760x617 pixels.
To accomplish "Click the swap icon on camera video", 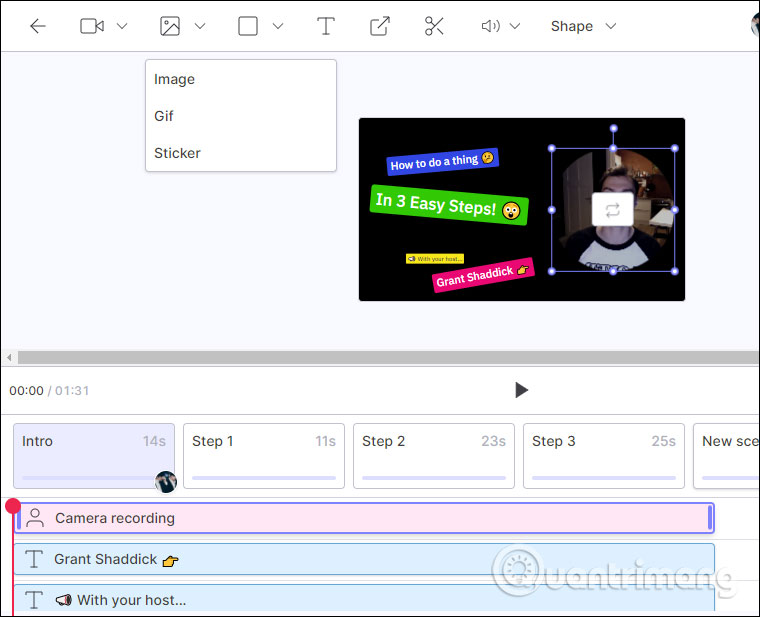I will [x=612, y=210].
